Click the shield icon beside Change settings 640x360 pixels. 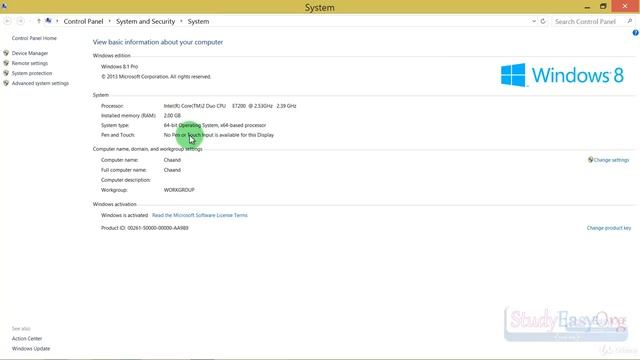coord(590,160)
